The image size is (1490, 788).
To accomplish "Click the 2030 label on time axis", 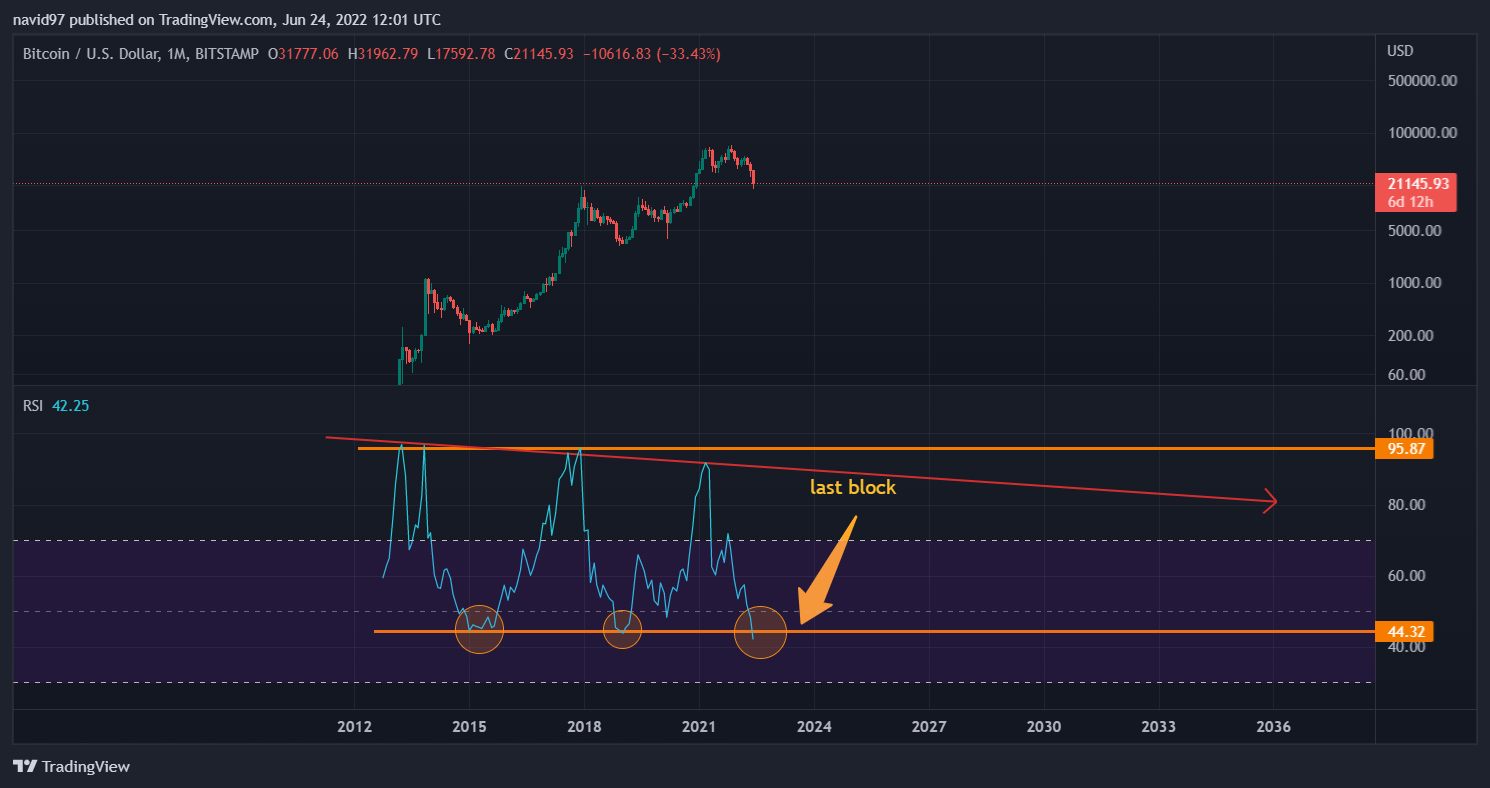I will point(1043,726).
